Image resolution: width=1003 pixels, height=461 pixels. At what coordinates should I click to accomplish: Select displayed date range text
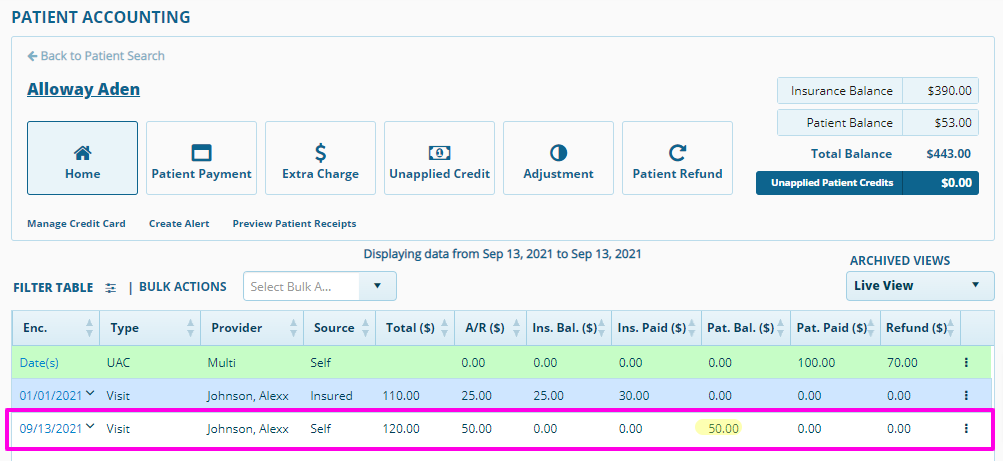pyautogui.click(x=502, y=254)
